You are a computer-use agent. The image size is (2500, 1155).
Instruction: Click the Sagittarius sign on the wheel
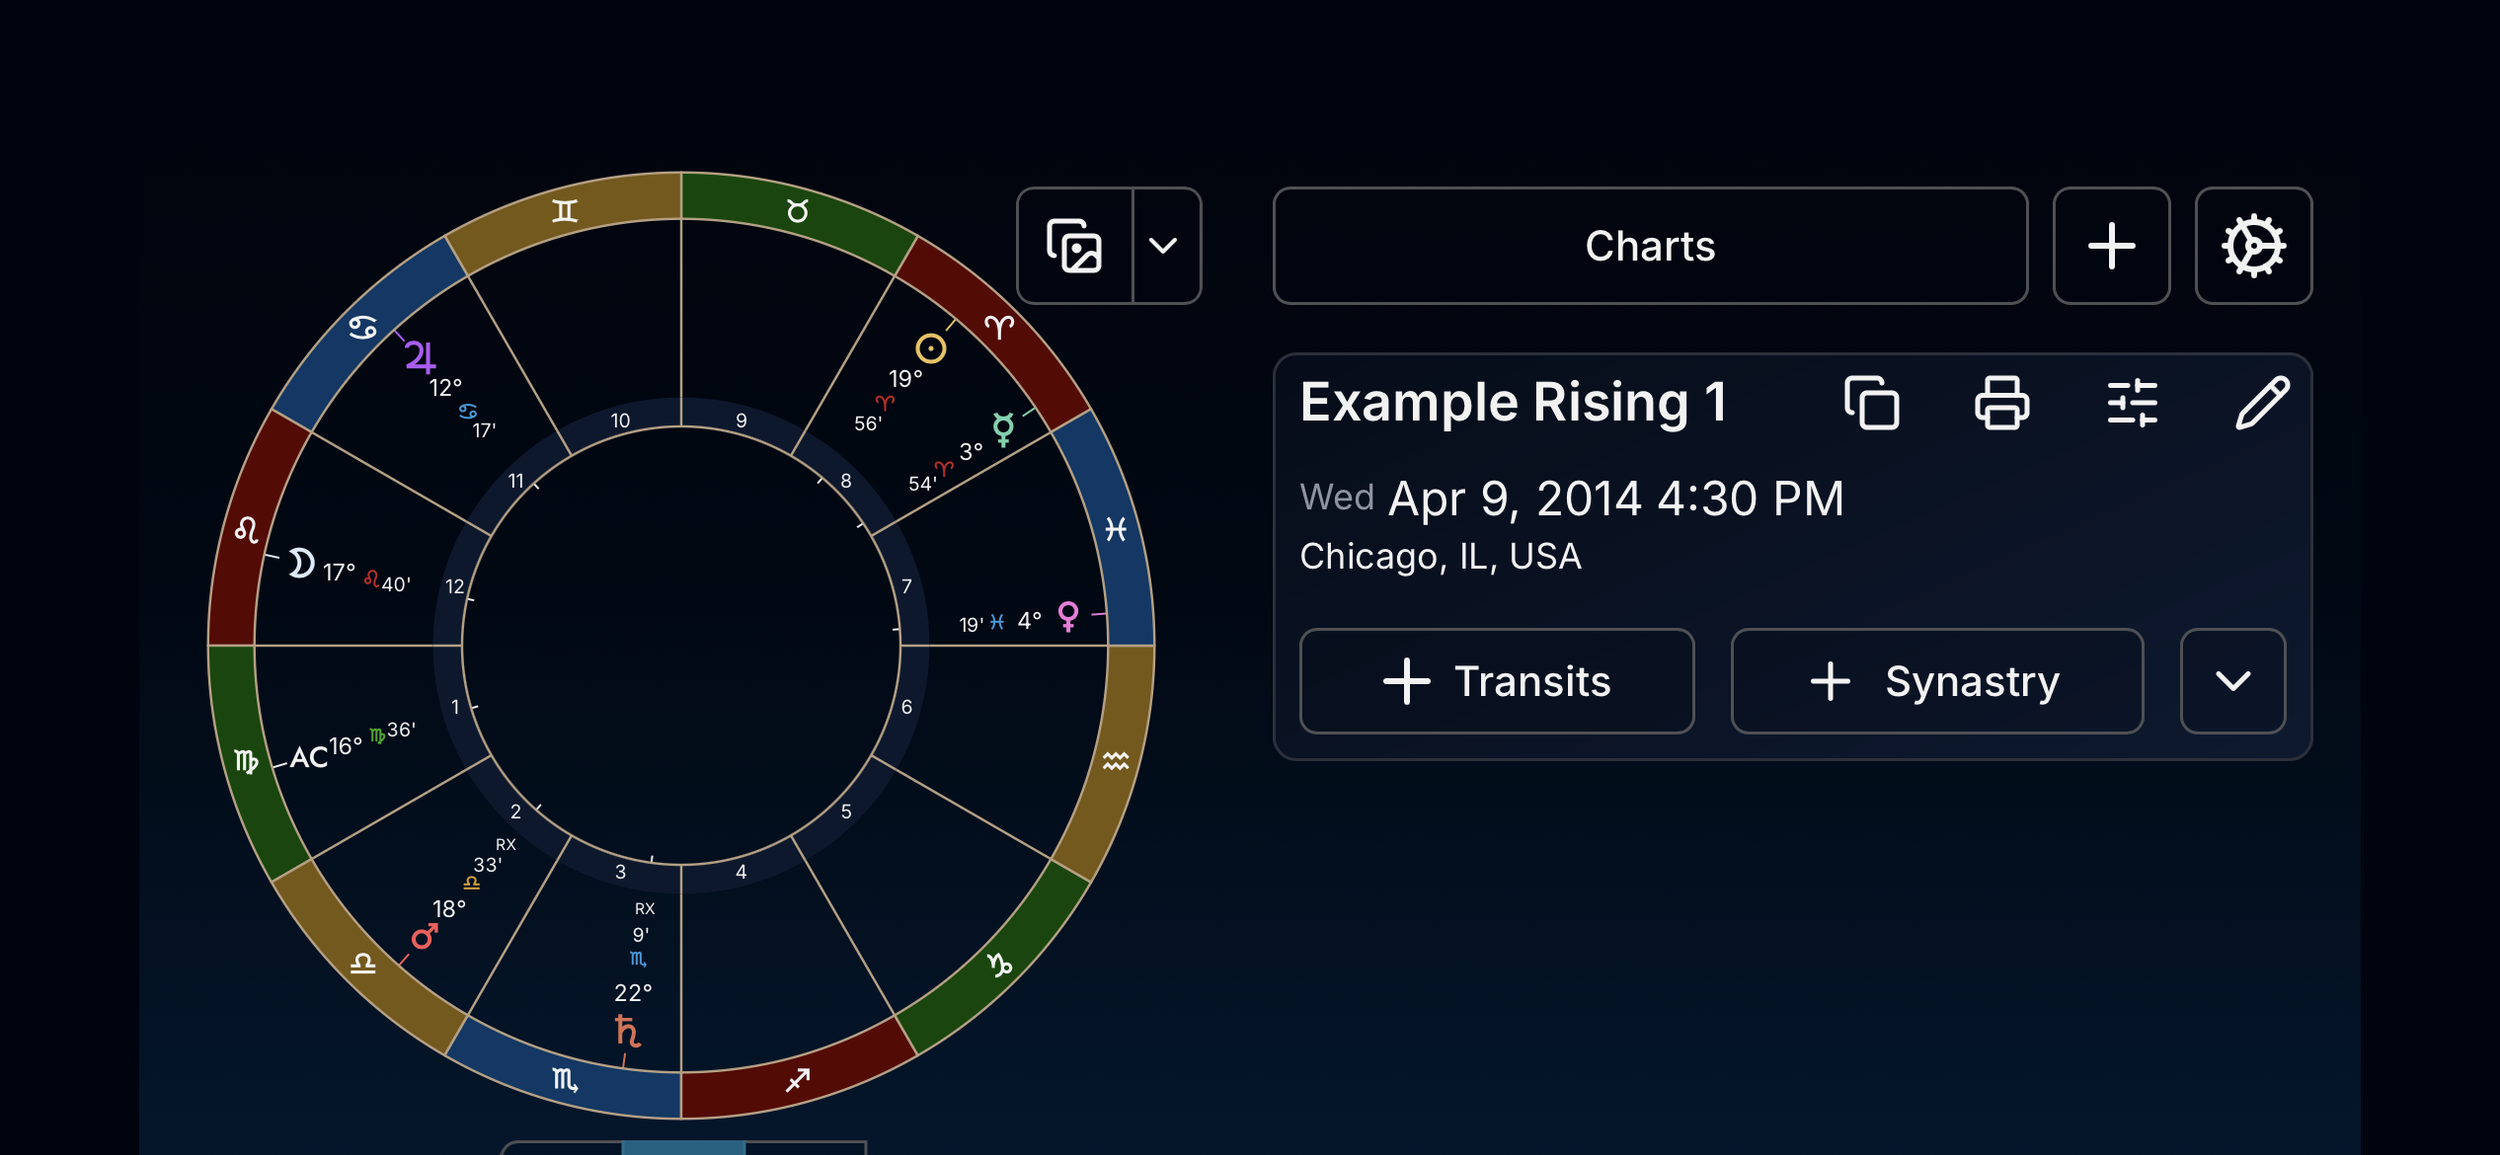[x=797, y=1080]
